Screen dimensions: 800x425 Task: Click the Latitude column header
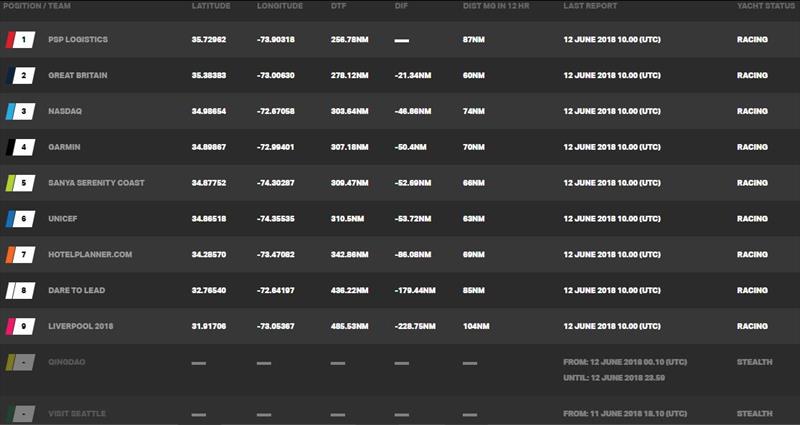[211, 6]
